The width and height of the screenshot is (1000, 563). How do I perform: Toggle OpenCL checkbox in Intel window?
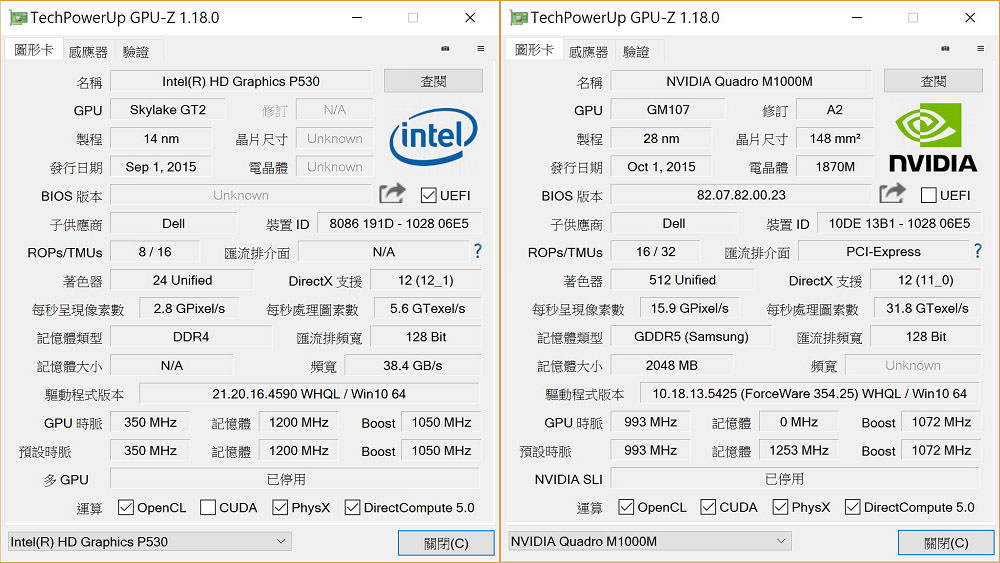[126, 508]
